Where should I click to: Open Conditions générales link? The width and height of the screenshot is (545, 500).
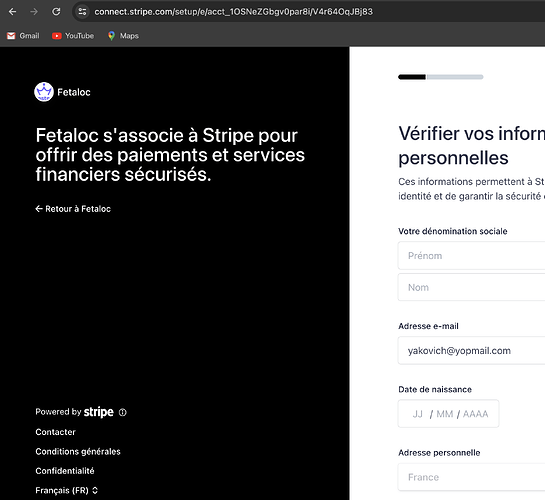point(78,451)
